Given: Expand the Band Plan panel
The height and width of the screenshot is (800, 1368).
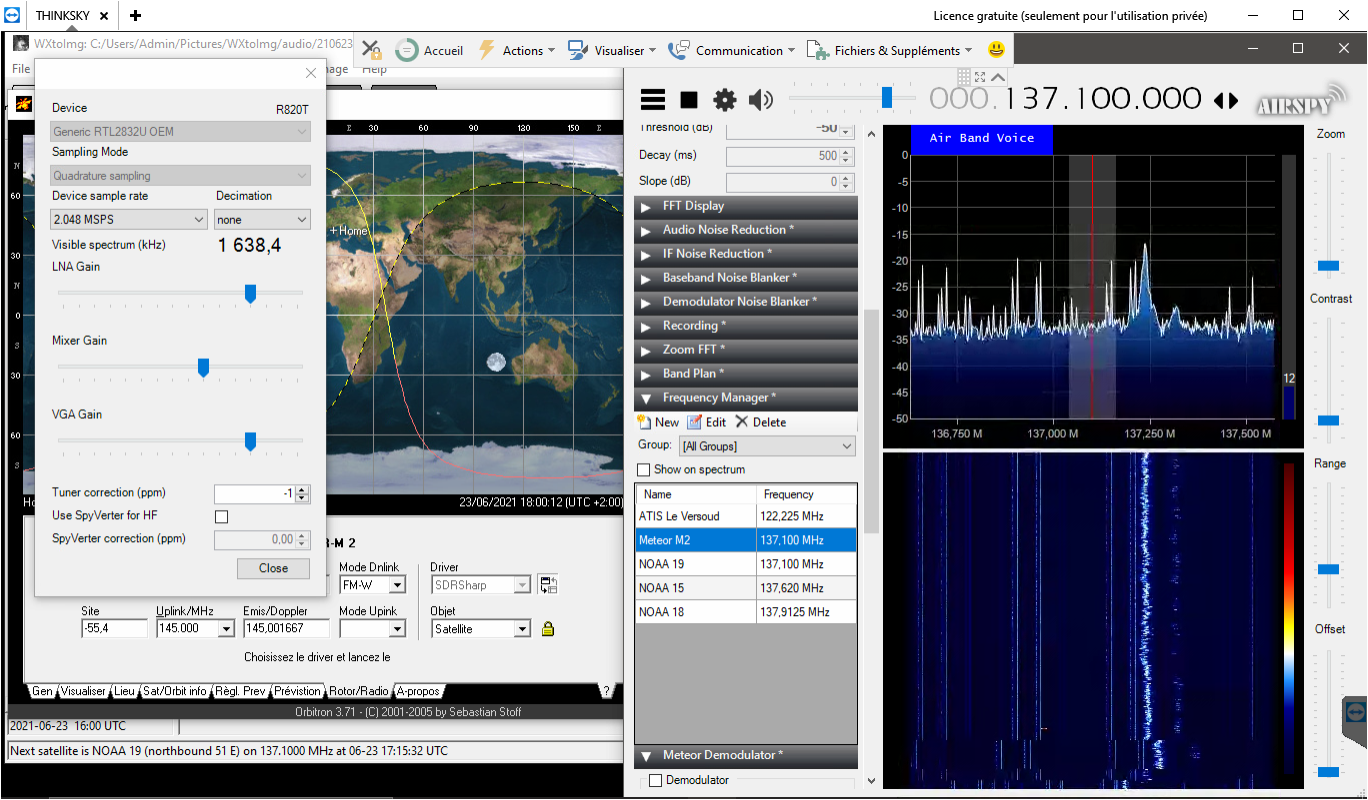Looking at the screenshot, I should pos(746,374).
